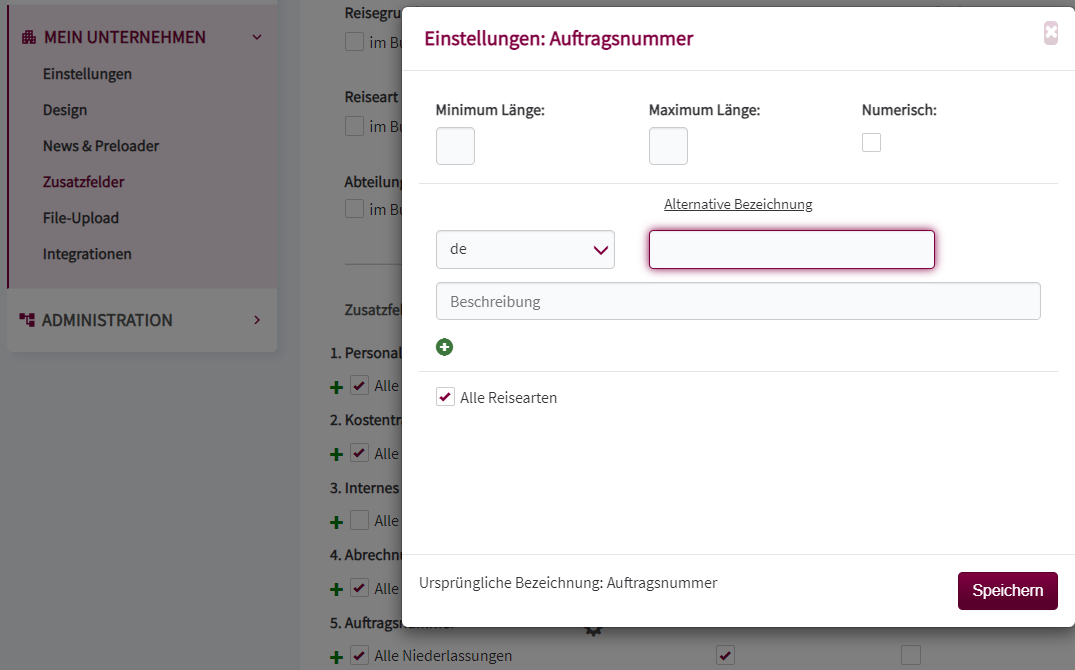Click the Mein Unternehmen heading

125,37
